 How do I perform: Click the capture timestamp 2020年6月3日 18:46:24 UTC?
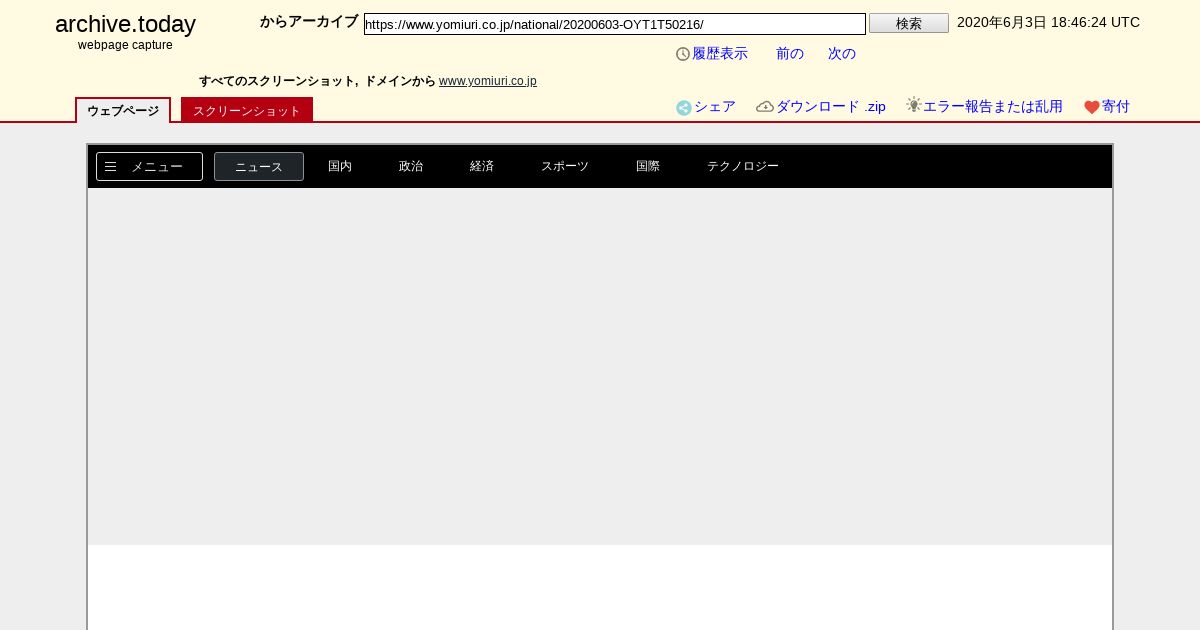[1048, 22]
